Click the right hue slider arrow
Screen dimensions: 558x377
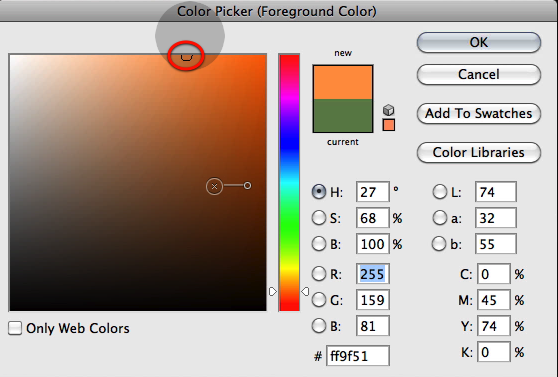(x=305, y=292)
